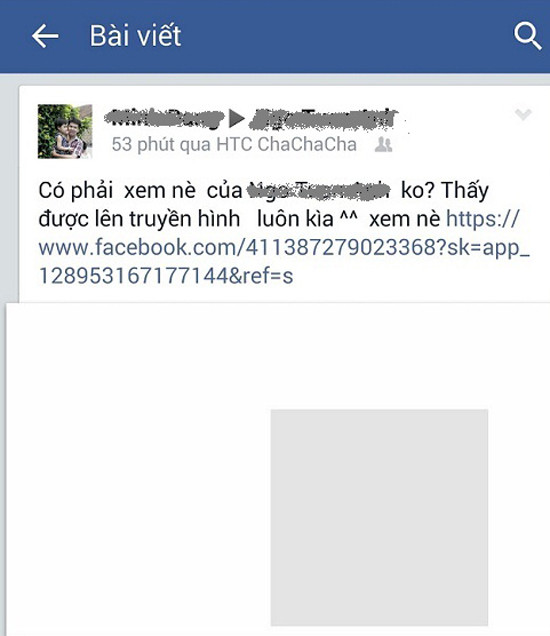Open the poster's profile picture thumbnail
Screen dimensions: 550x636
65,131
